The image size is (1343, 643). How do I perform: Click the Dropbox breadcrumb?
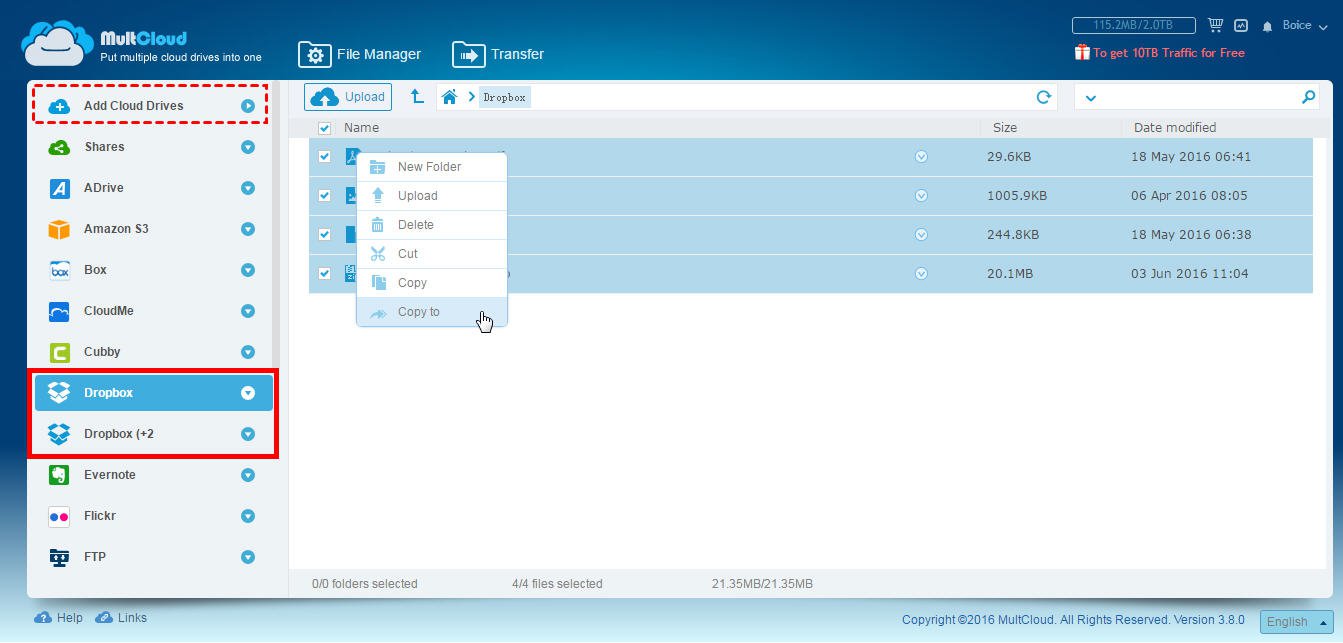(x=505, y=97)
